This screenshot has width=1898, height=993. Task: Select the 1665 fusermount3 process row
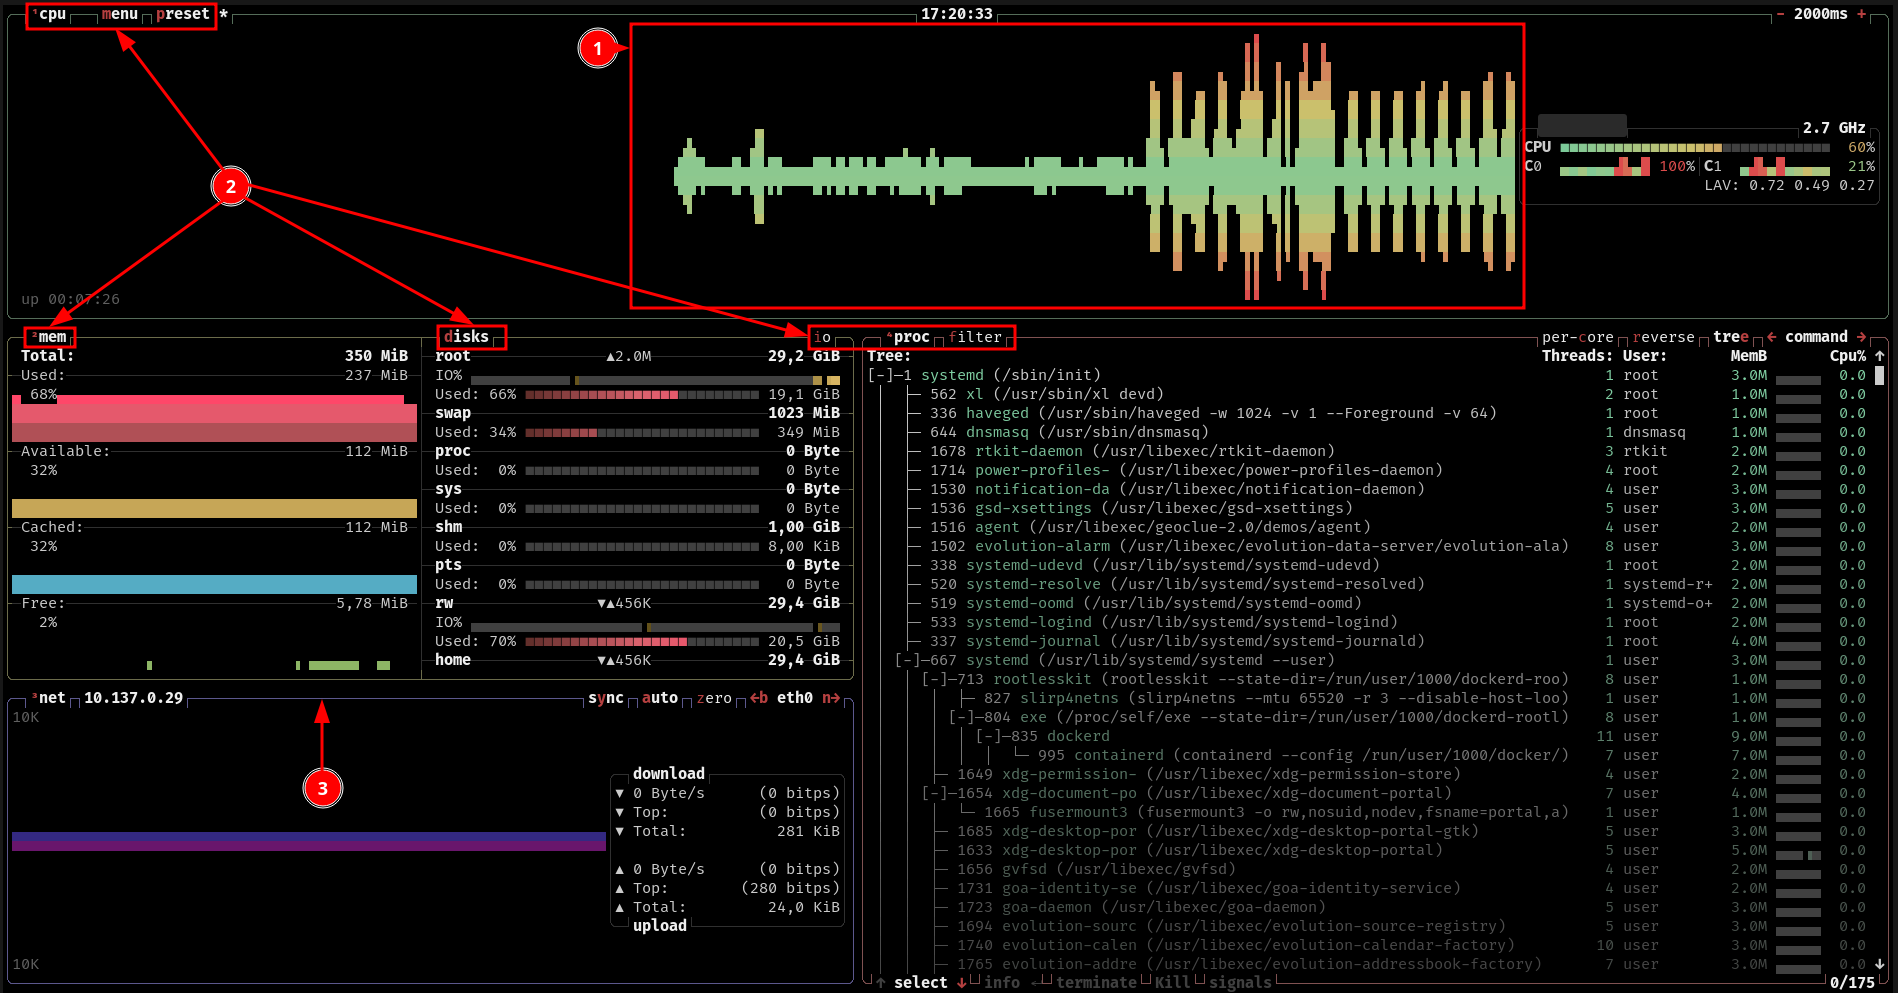[x=1368, y=812]
